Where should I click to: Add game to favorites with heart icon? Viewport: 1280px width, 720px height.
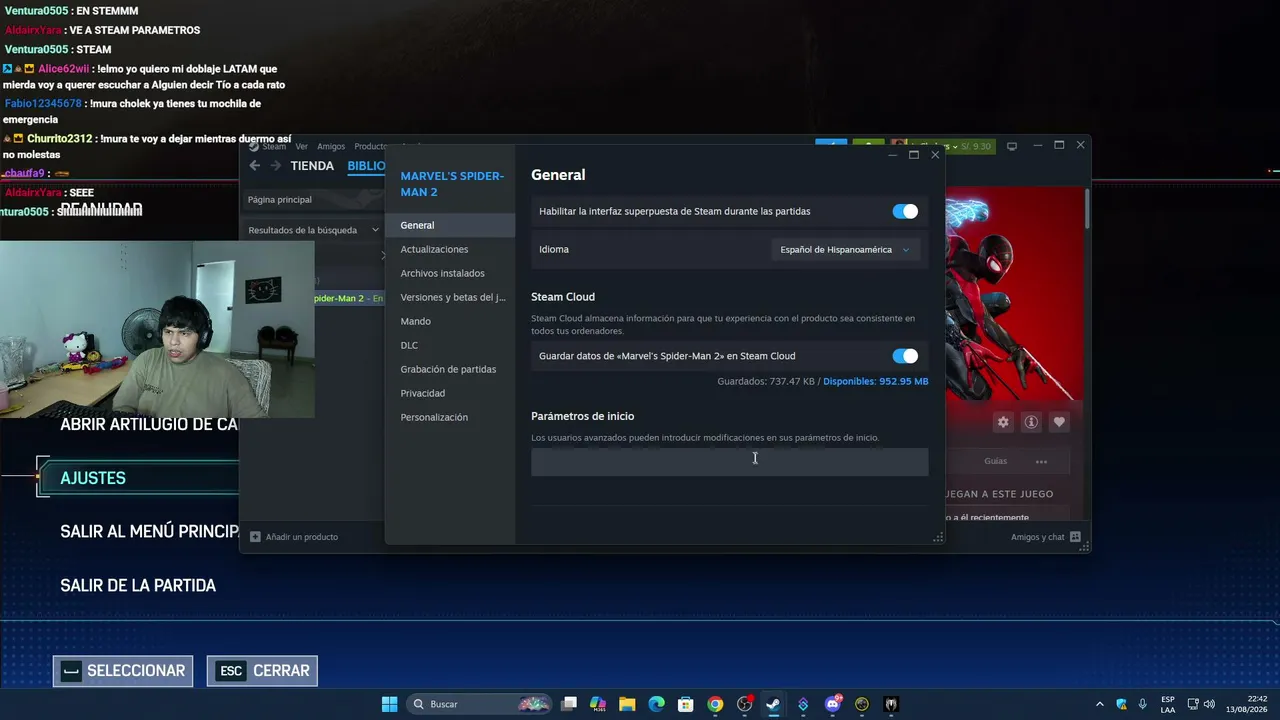[1059, 422]
